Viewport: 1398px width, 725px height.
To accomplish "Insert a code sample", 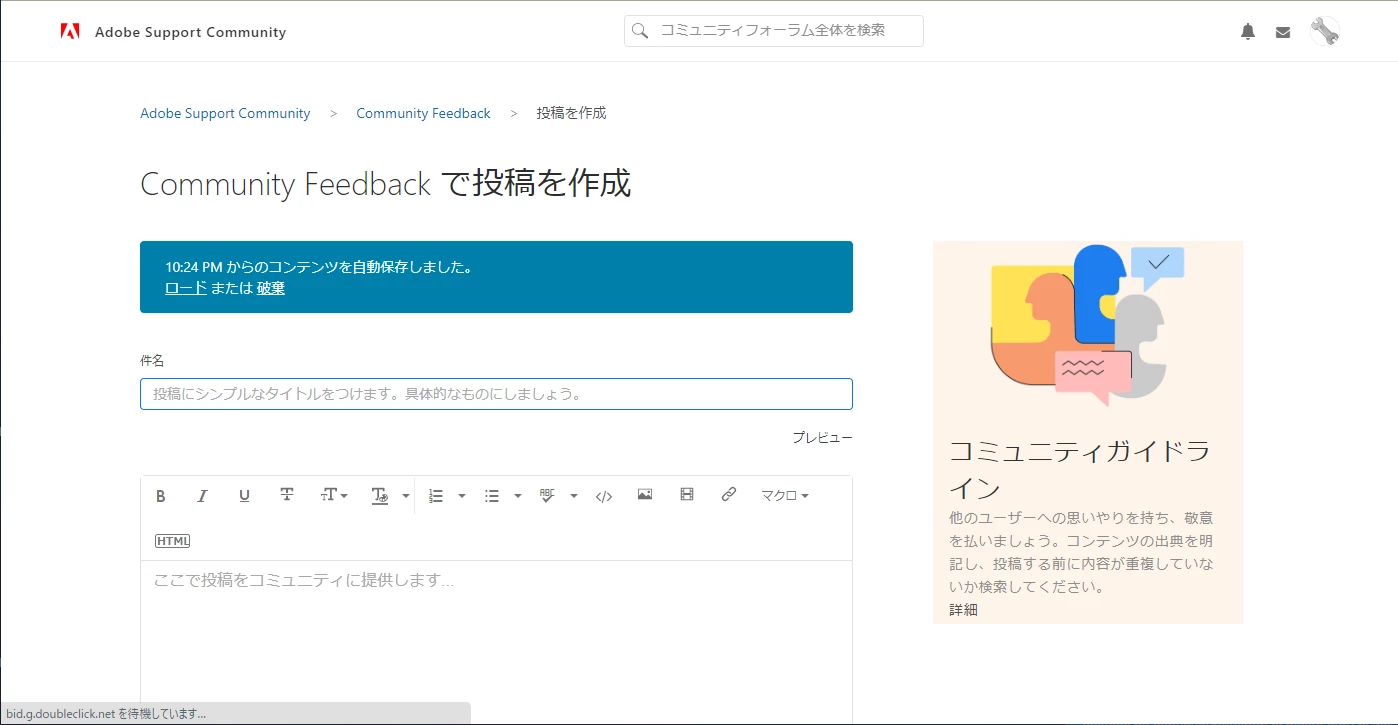I will click(x=603, y=496).
